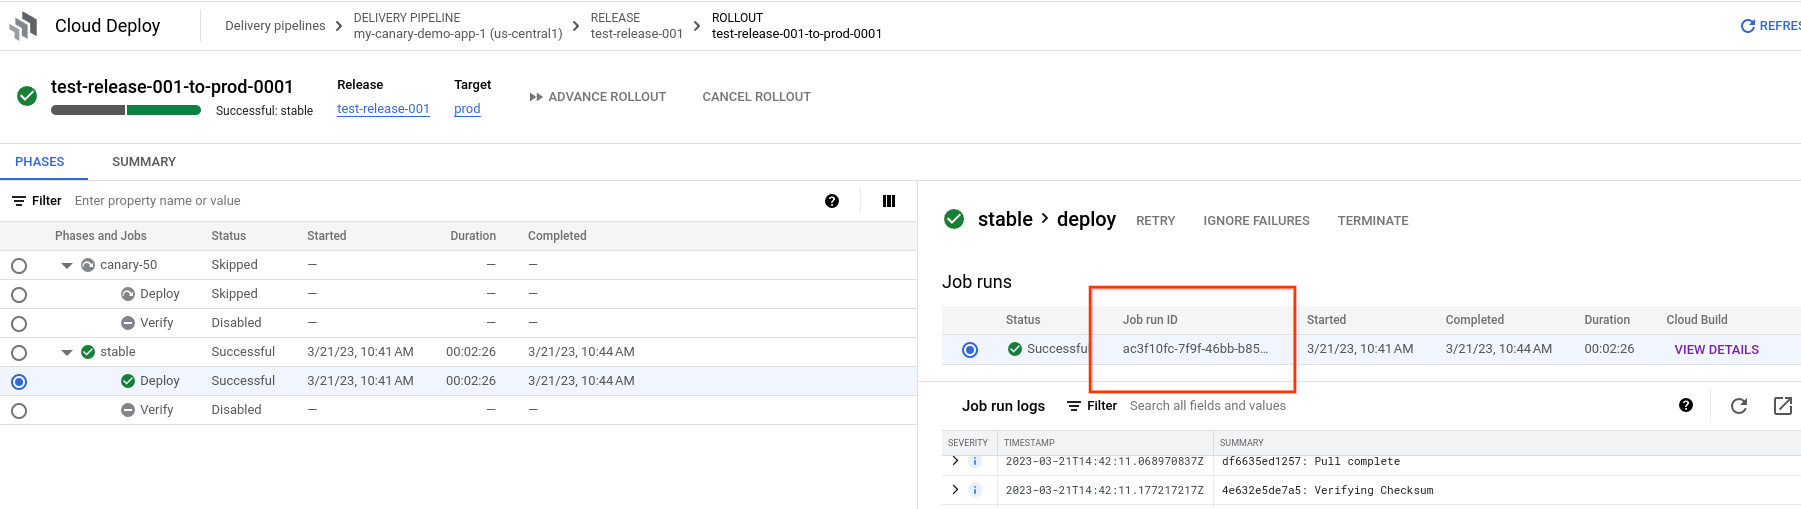Open column display options icon
Screen dimensions: 1801x509
[x=888, y=201]
